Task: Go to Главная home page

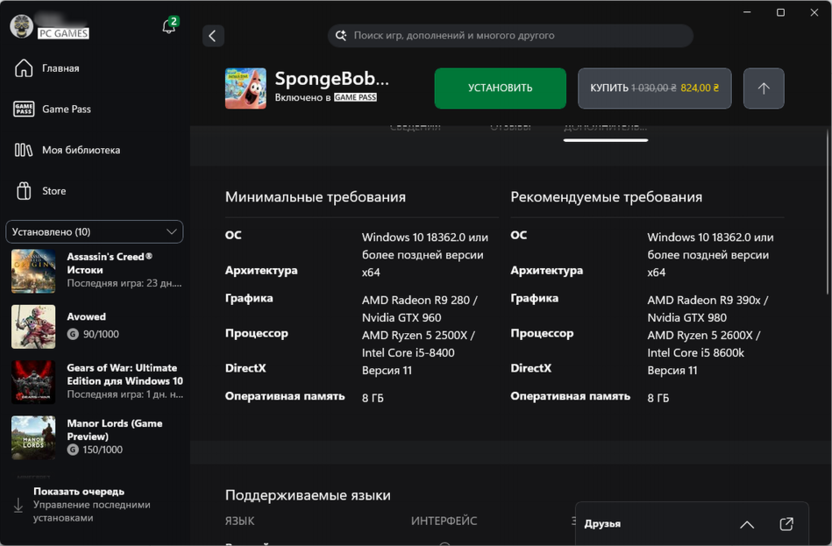Action: [x=60, y=68]
